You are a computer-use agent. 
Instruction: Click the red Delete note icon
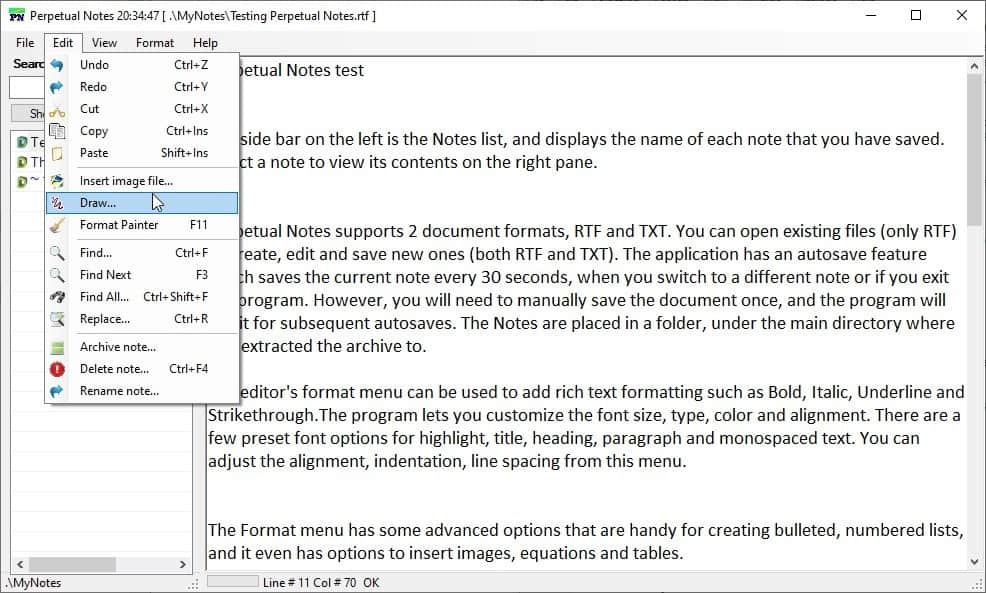(58, 369)
